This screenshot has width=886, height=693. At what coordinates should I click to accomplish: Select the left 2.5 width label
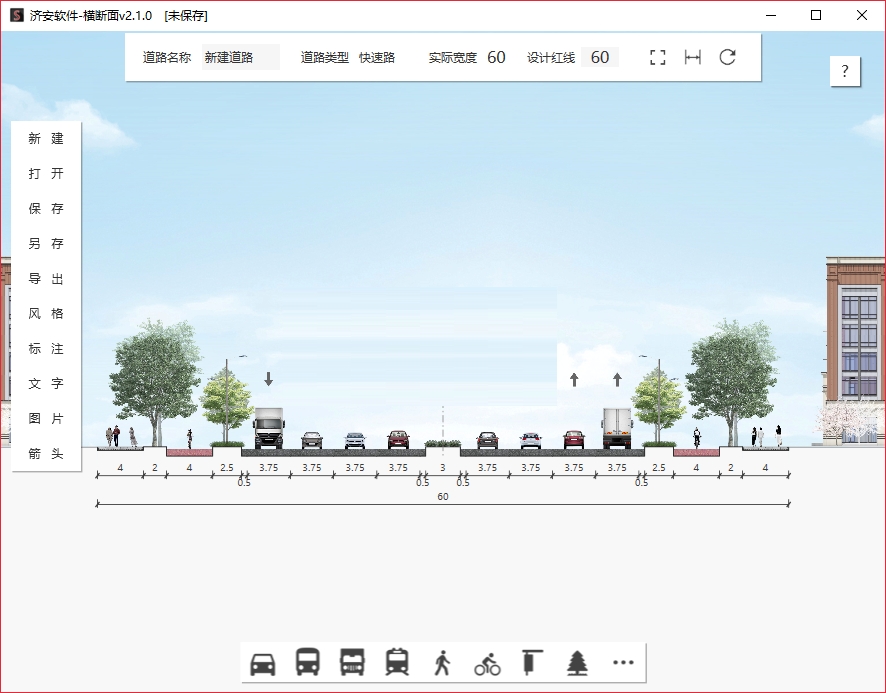tap(227, 467)
